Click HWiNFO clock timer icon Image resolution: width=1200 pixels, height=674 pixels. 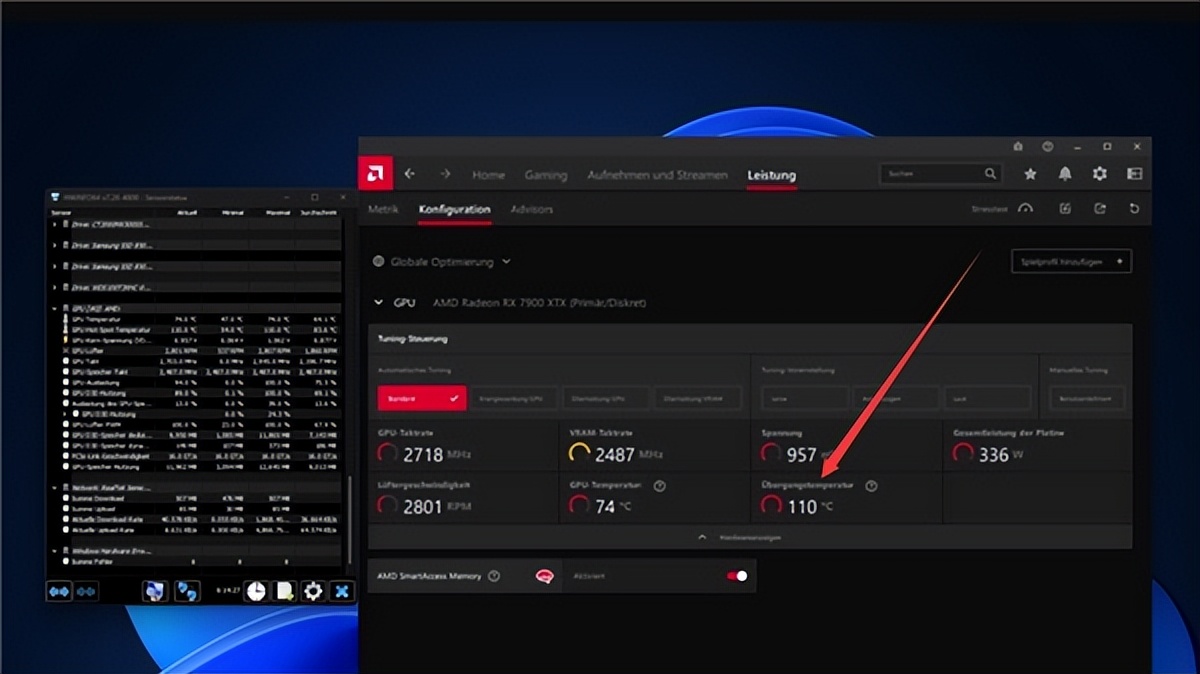coord(257,592)
